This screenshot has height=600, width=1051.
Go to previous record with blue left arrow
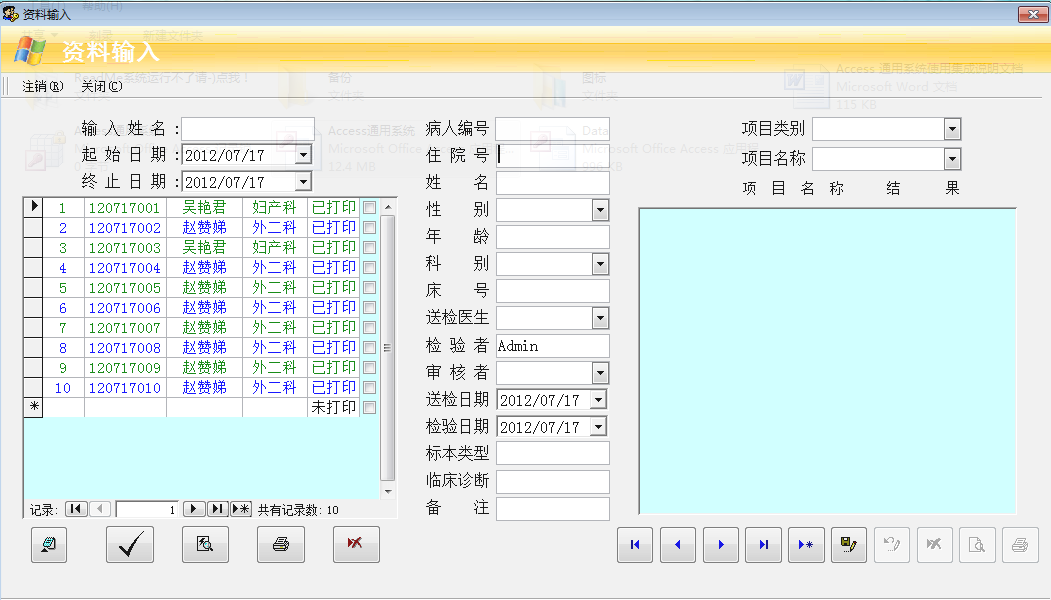pos(678,545)
